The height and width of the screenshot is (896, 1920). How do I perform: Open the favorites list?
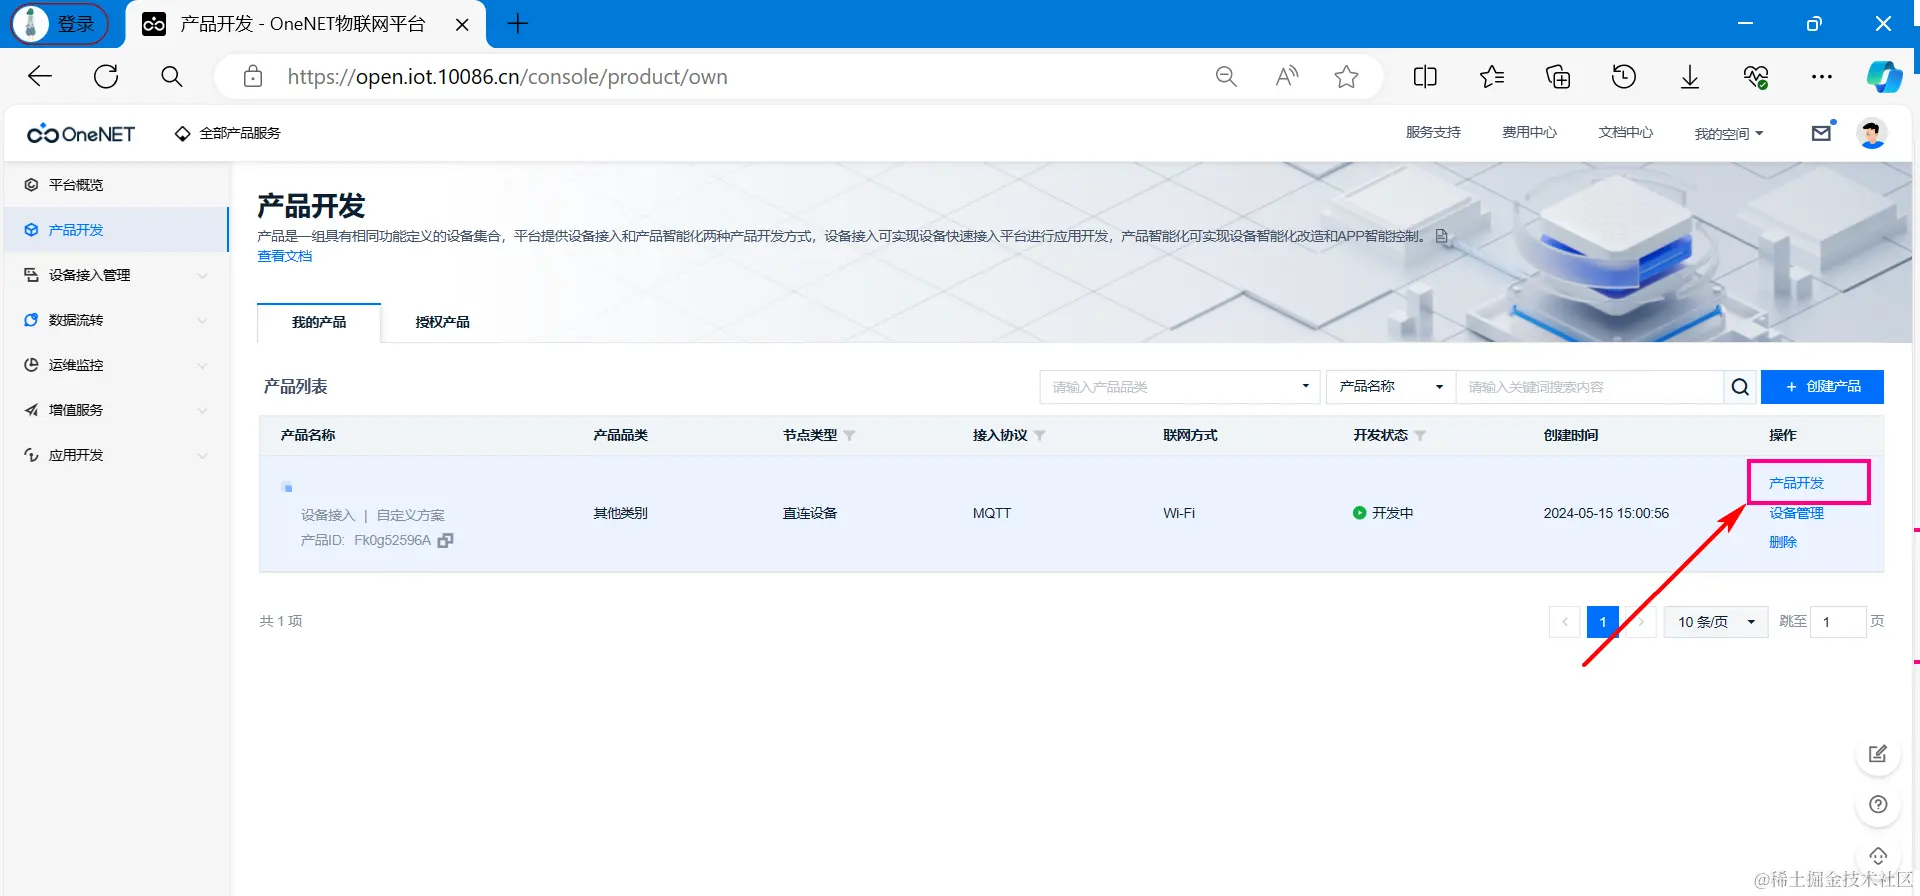(x=1492, y=76)
